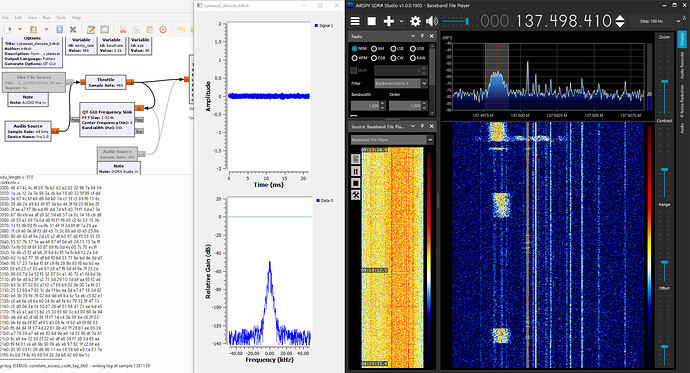
Task: Save the flowgraph with the save icon
Action: click(x=60, y=29)
